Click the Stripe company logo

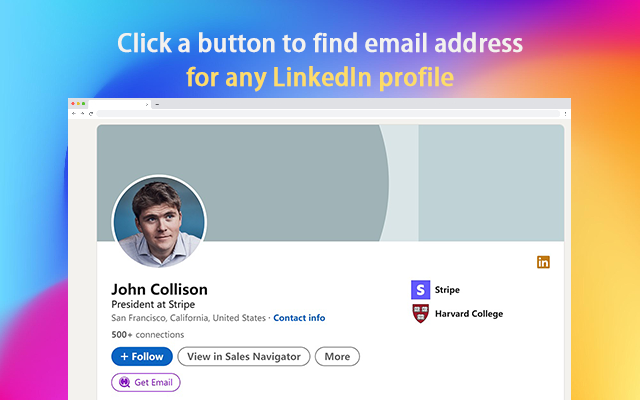click(420, 290)
